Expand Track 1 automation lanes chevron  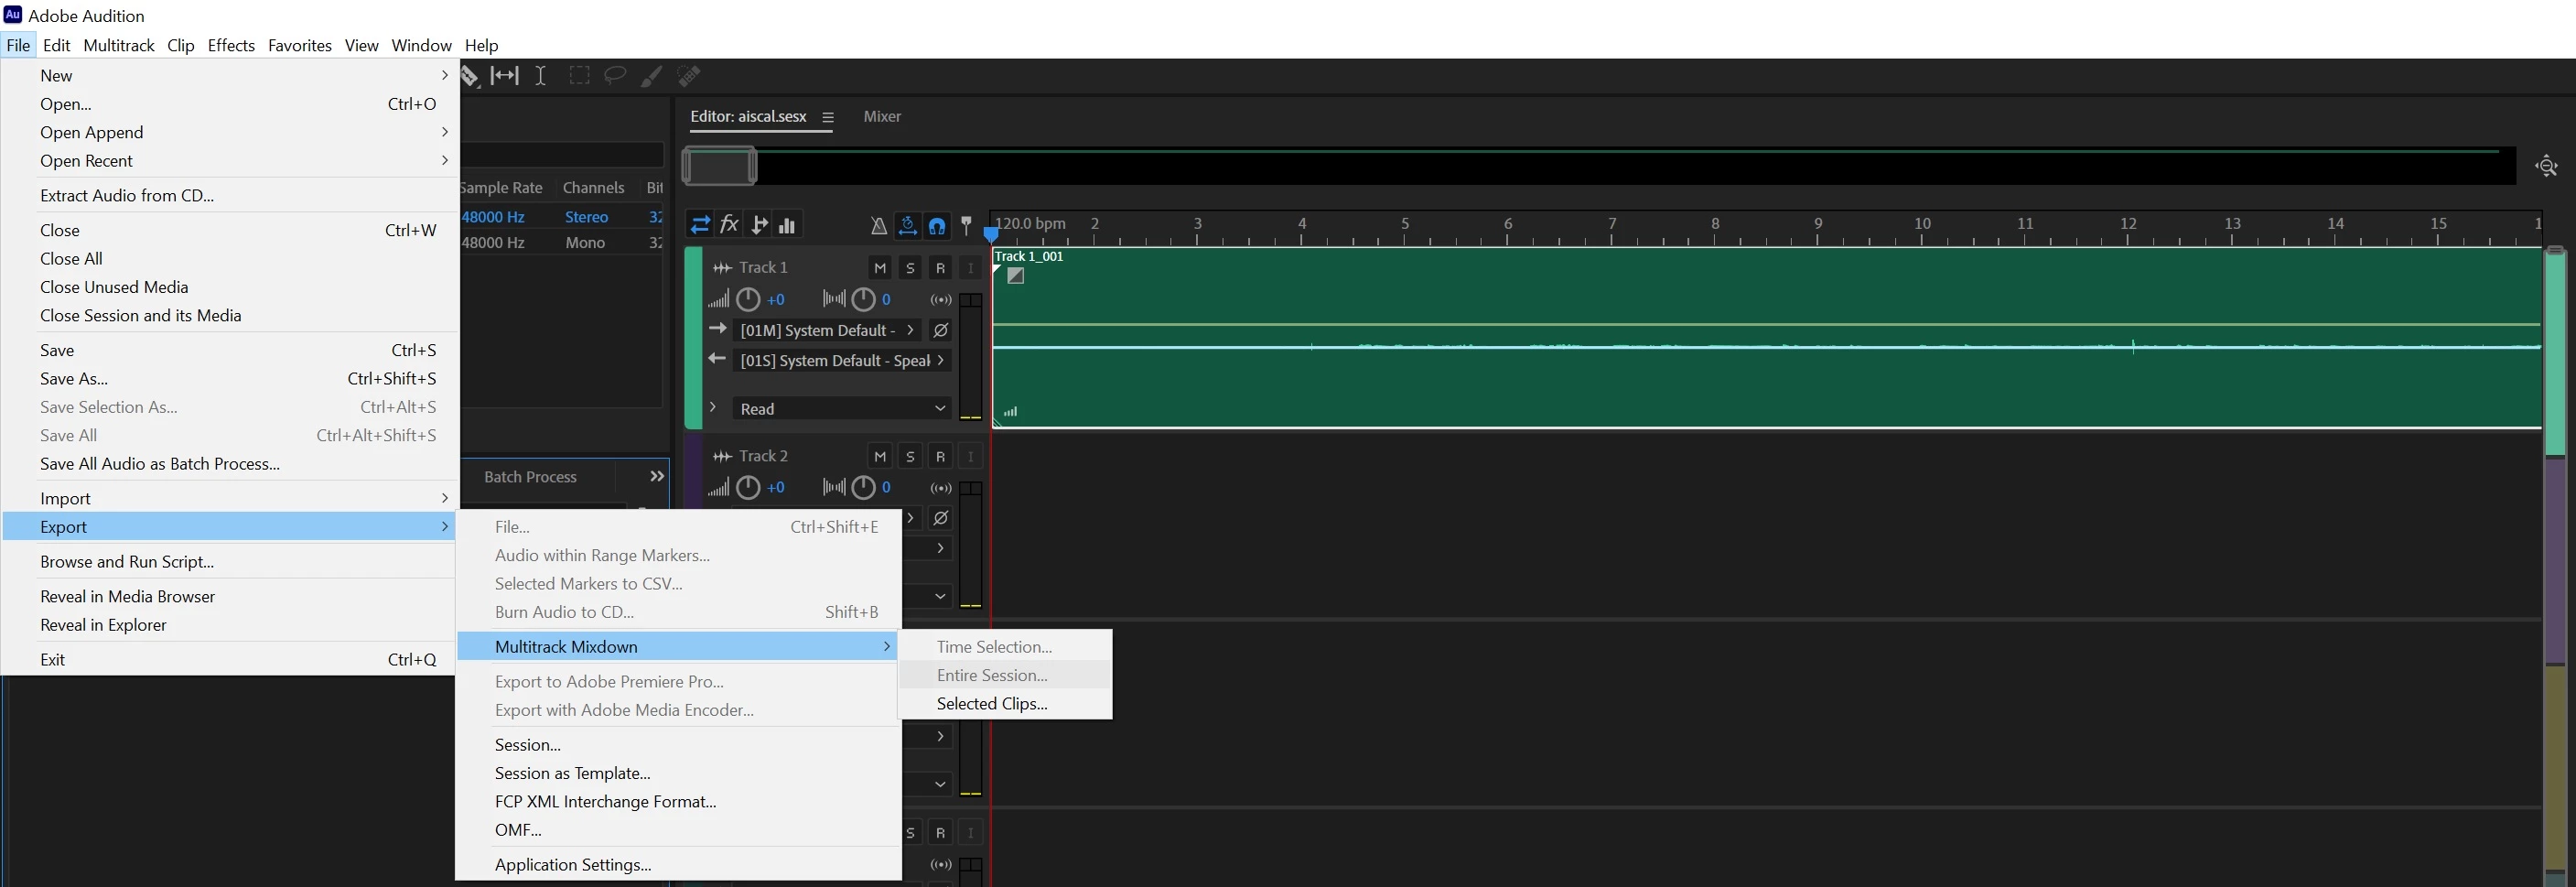(x=713, y=407)
